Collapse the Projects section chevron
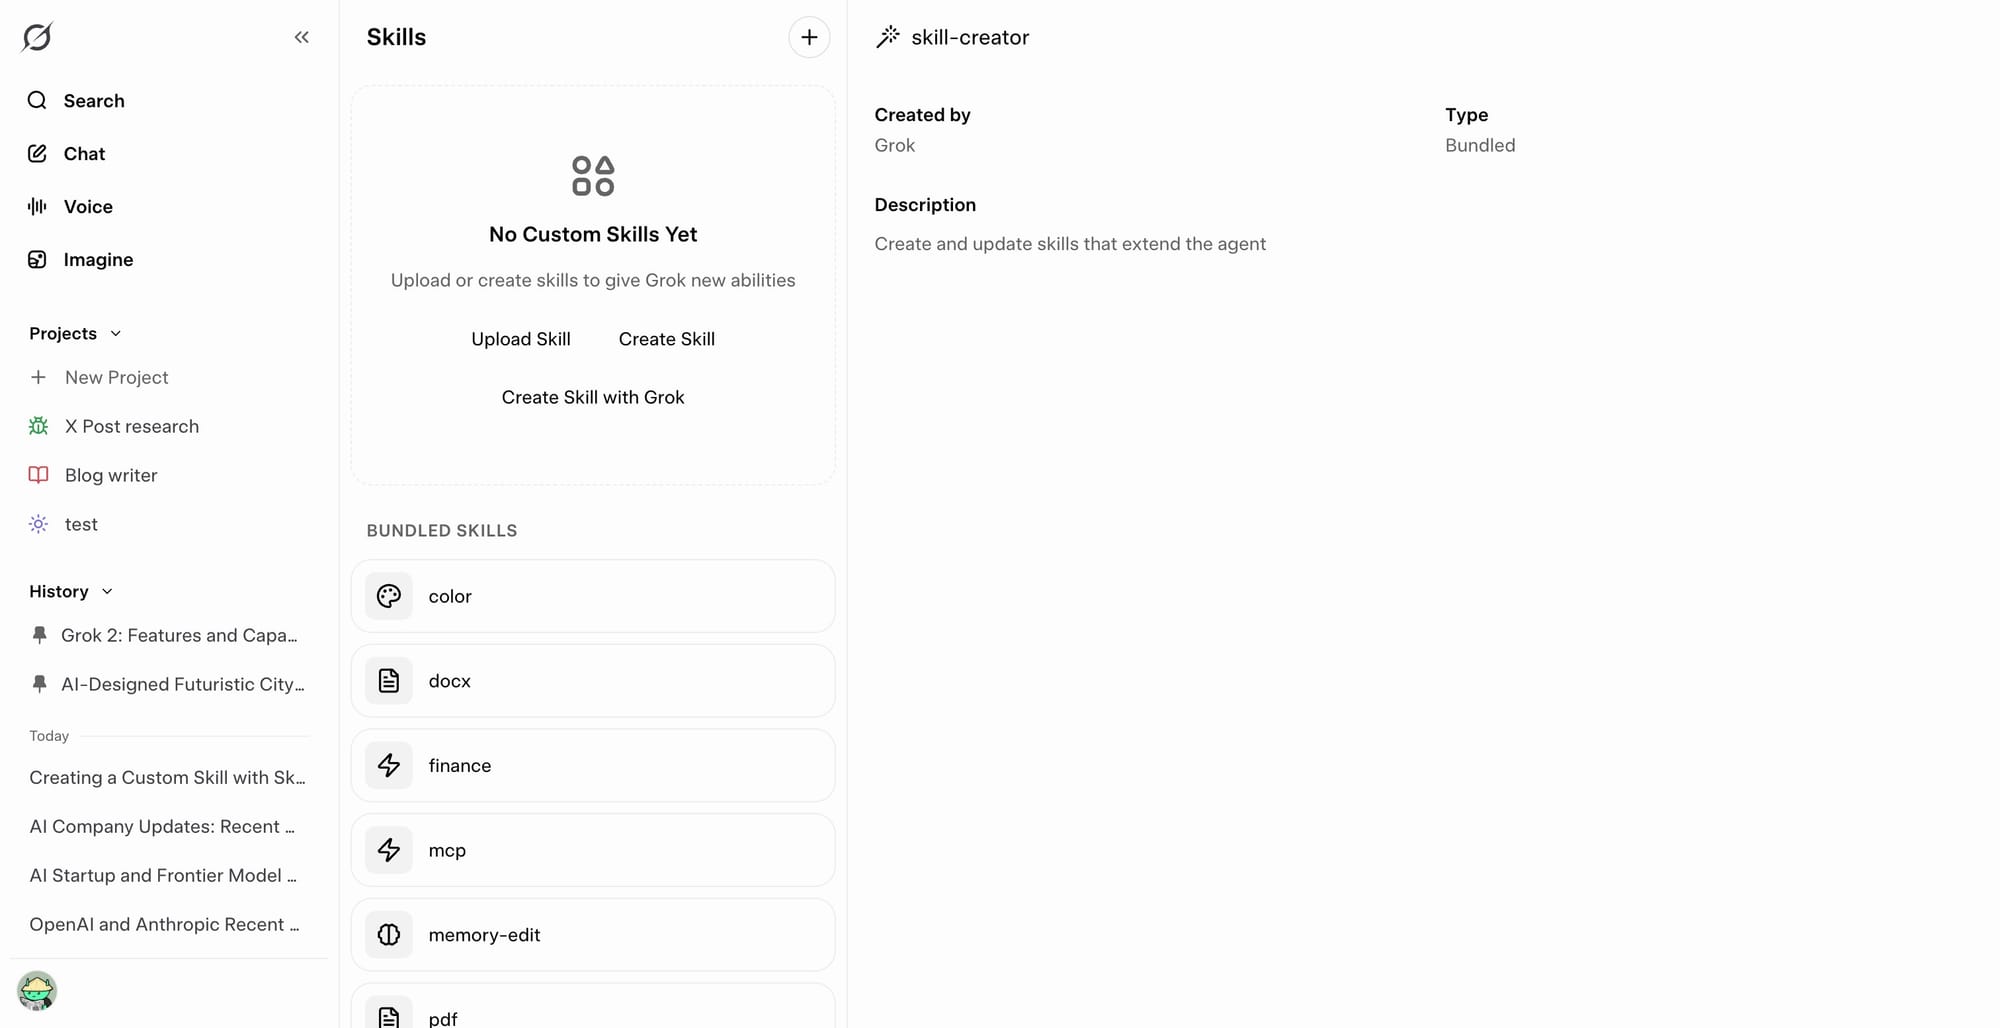This screenshot has width=2000, height=1028. [115, 333]
